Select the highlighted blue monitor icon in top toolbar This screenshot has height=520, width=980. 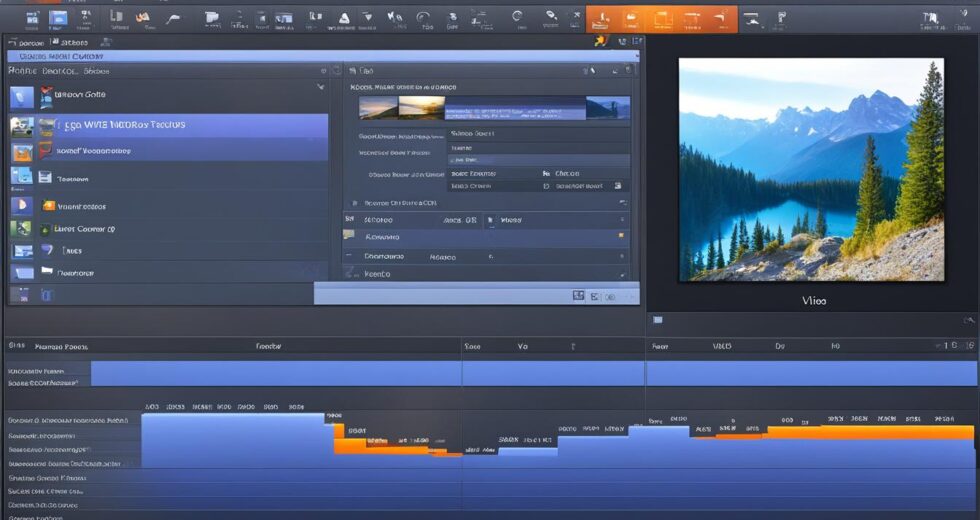tap(58, 19)
